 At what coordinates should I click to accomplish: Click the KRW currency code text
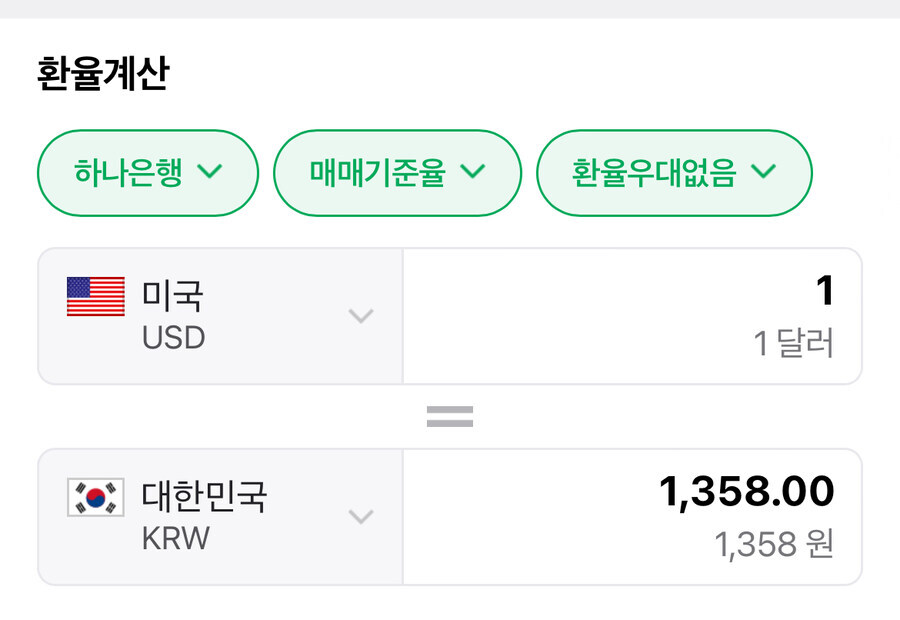pyautogui.click(x=176, y=538)
